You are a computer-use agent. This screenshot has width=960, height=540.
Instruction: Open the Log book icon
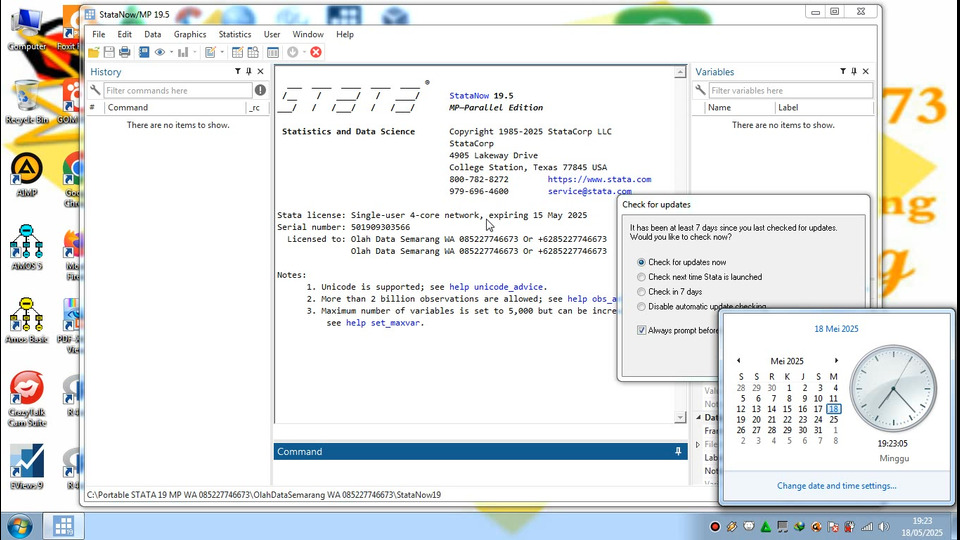[x=142, y=52]
